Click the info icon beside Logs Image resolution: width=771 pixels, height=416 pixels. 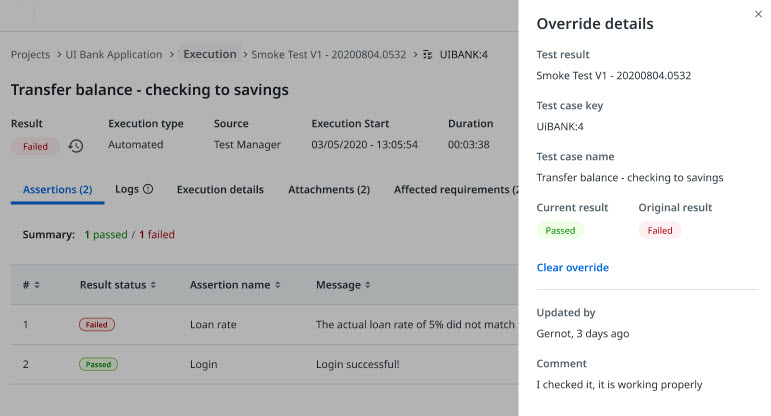pyautogui.click(x=148, y=189)
